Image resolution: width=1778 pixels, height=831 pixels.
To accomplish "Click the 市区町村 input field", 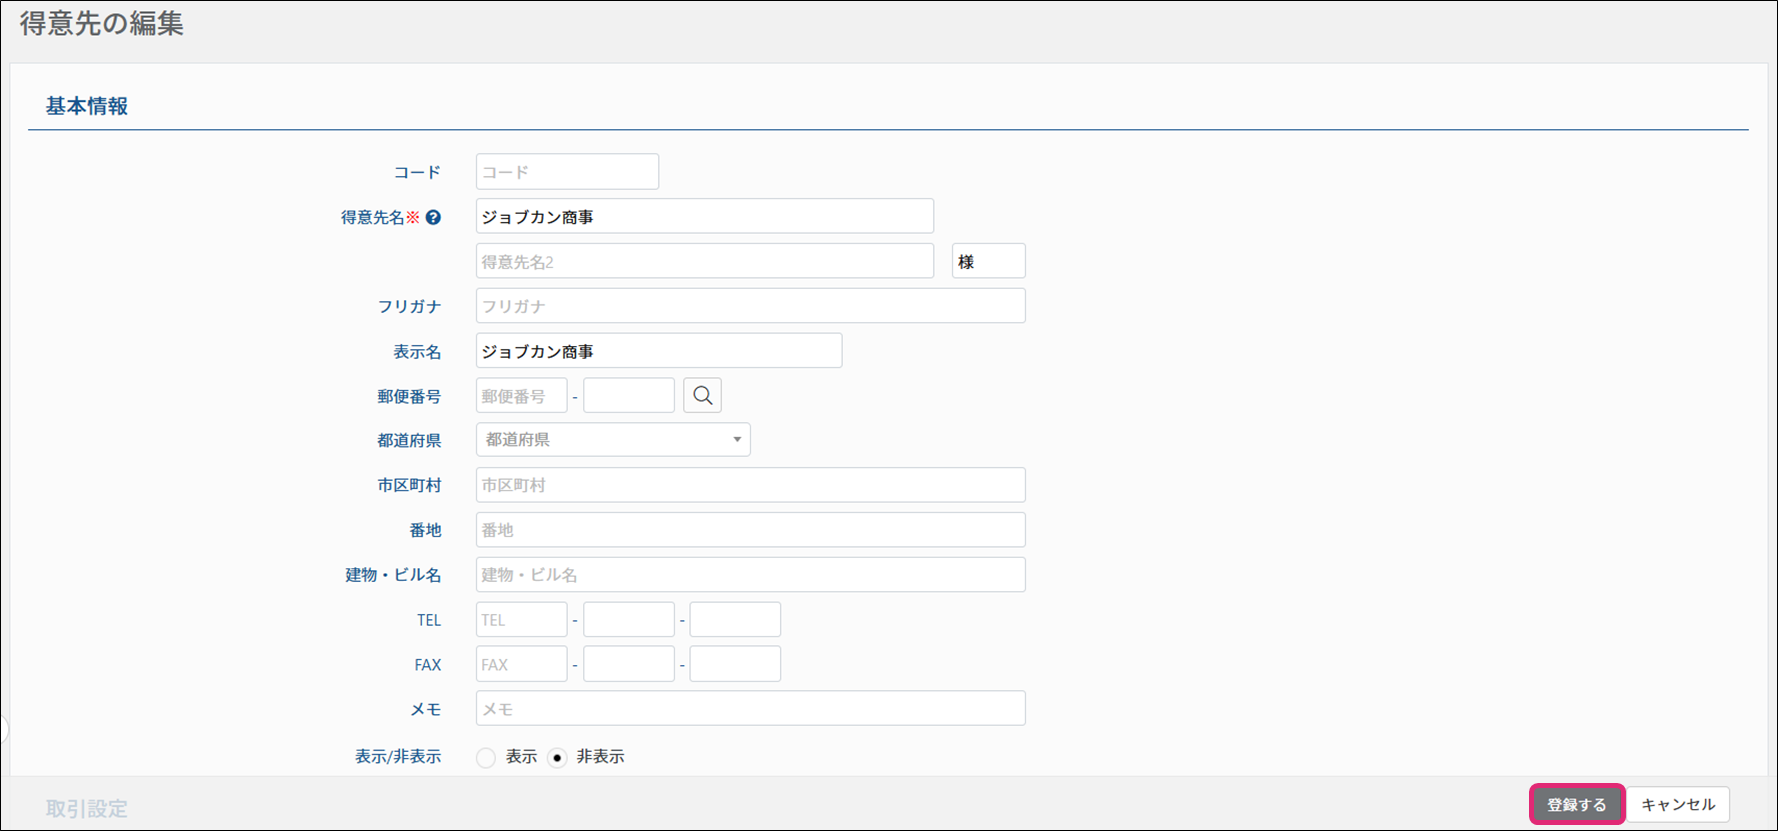I will 750,485.
